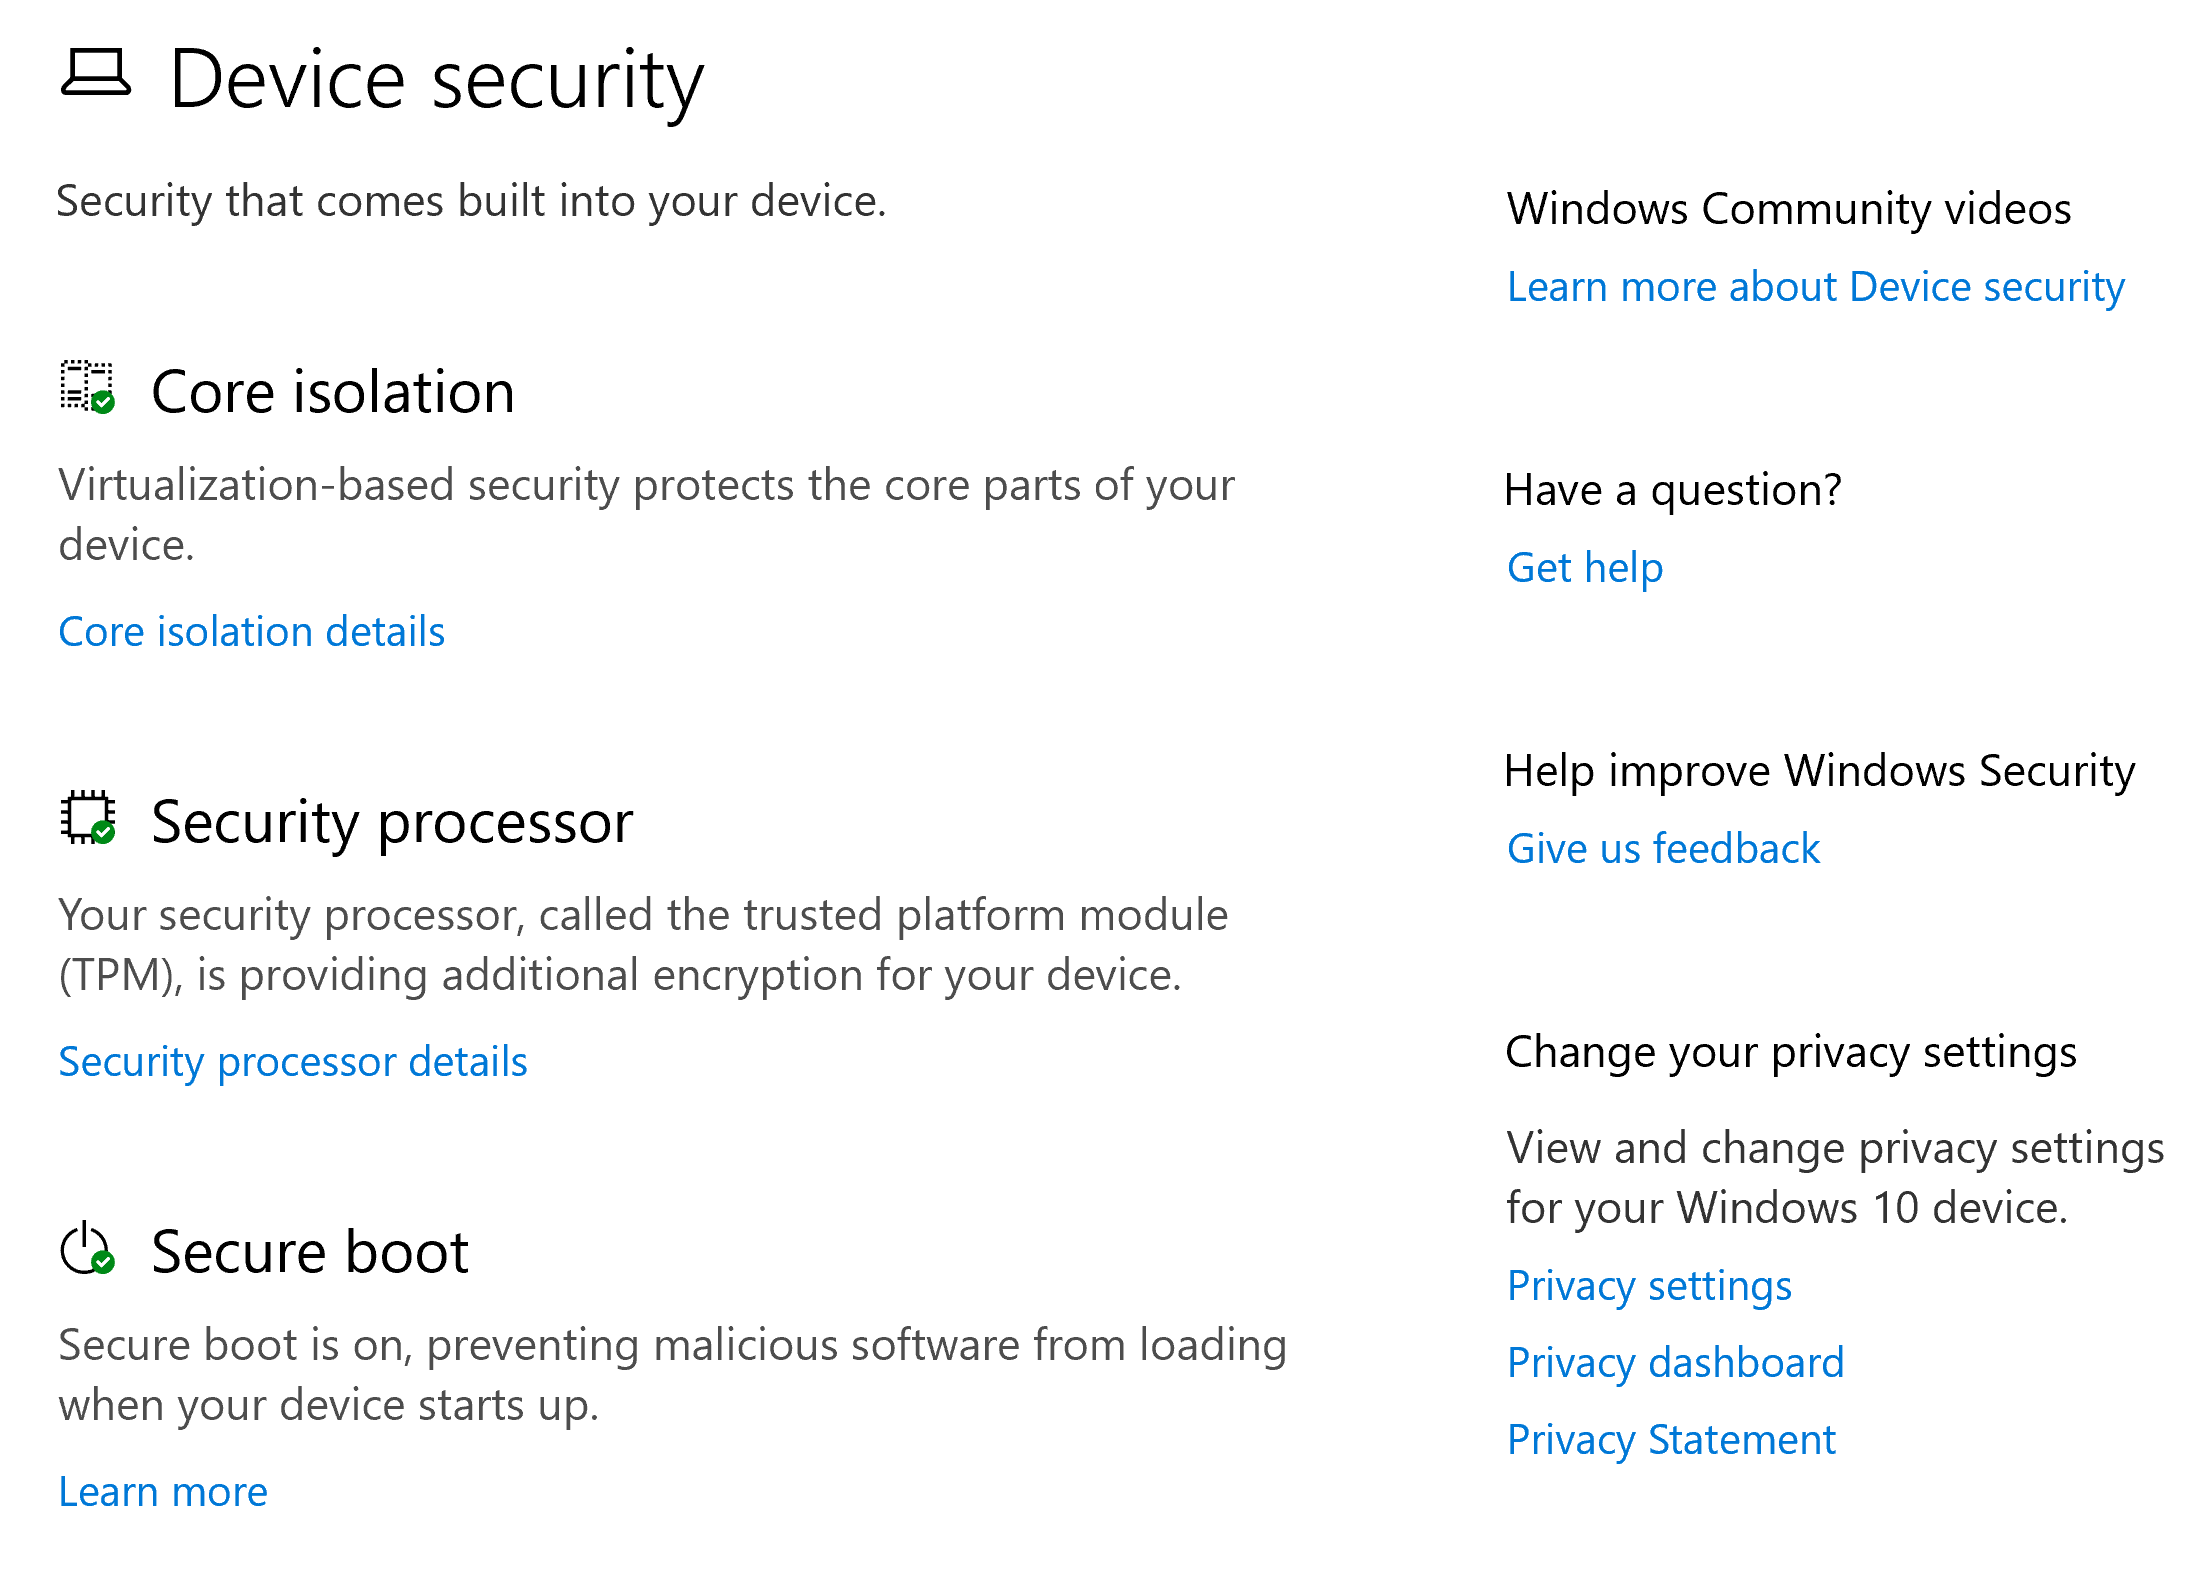Click the Secure boot heading
The height and width of the screenshot is (1572, 2199).
click(x=310, y=1252)
